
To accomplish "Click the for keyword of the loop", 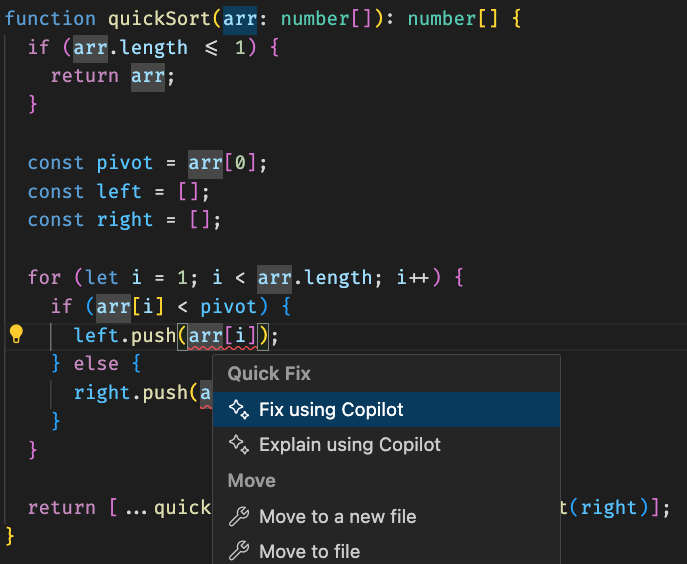I will [x=44, y=277].
